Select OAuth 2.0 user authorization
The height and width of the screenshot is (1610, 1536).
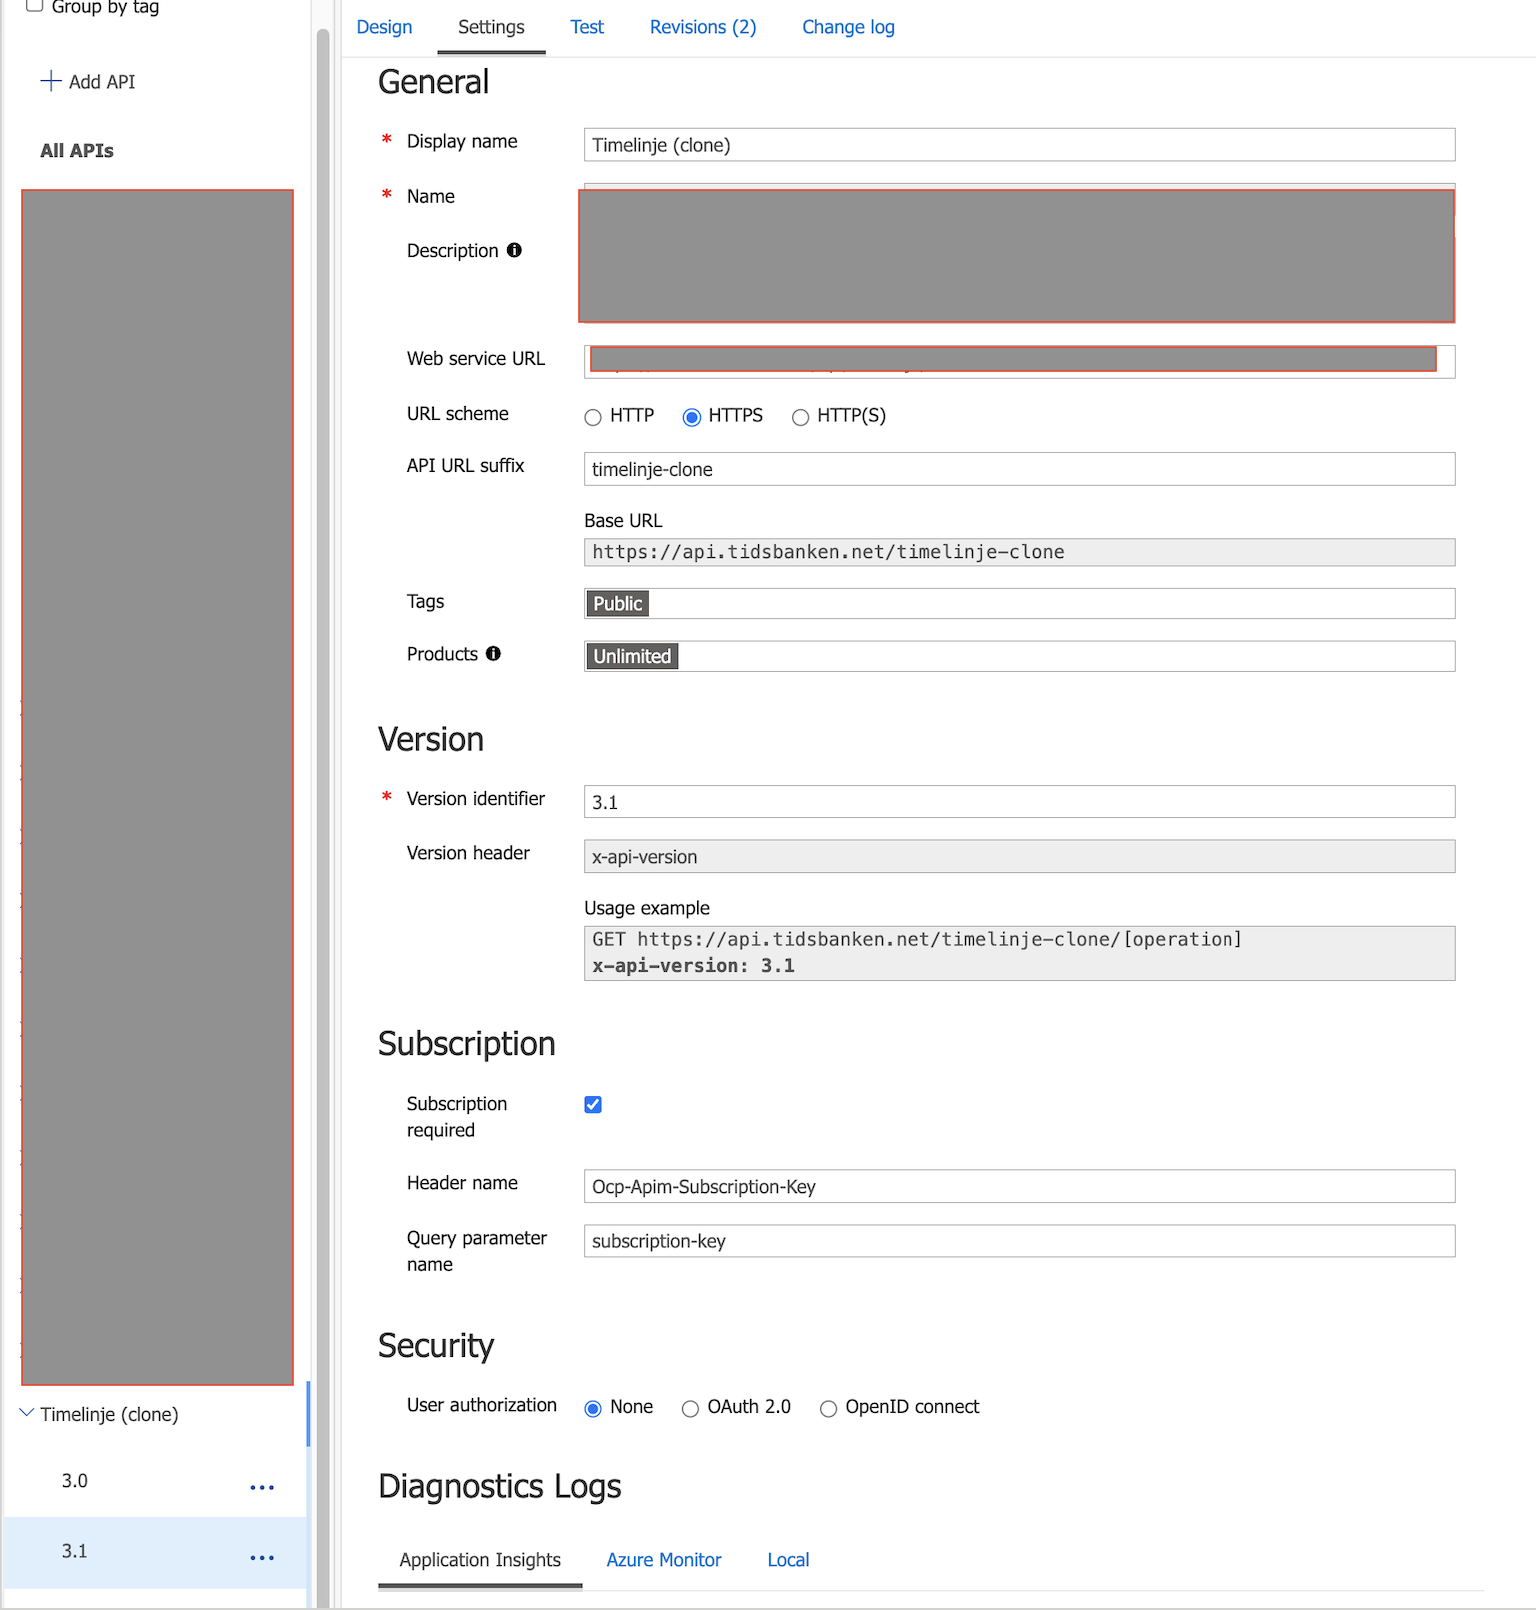pos(690,1408)
